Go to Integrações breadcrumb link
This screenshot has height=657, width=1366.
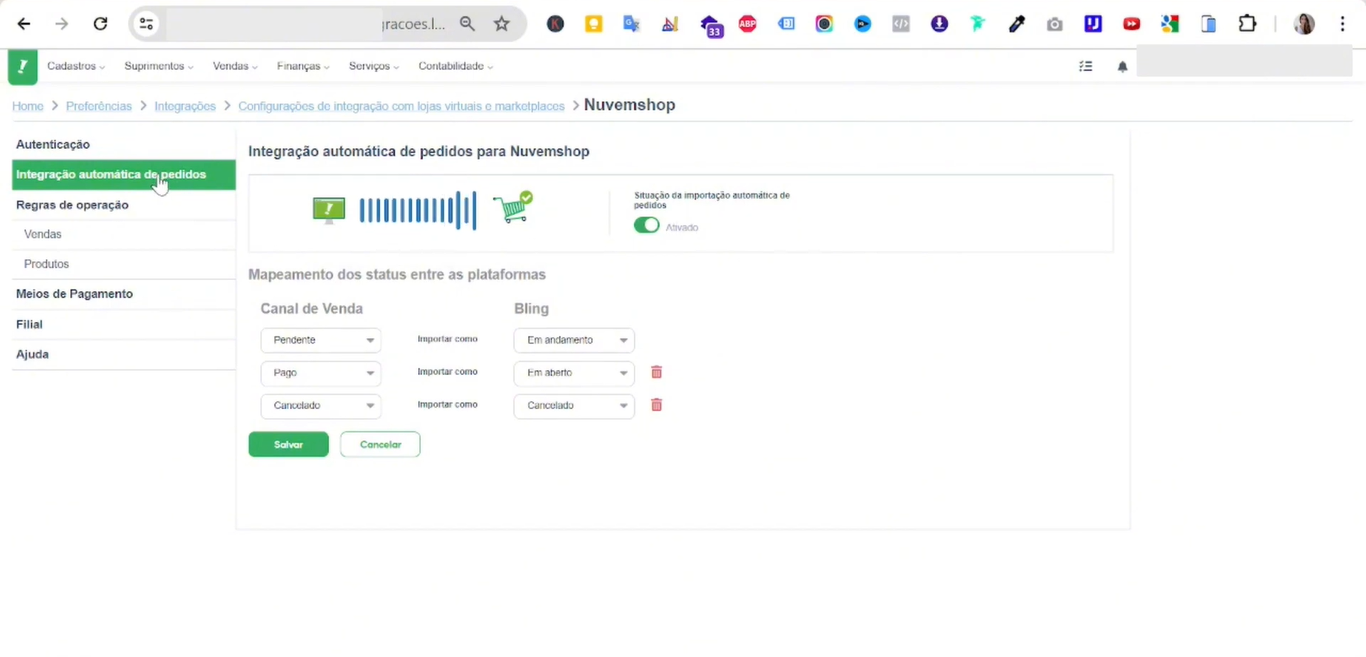[x=185, y=106]
